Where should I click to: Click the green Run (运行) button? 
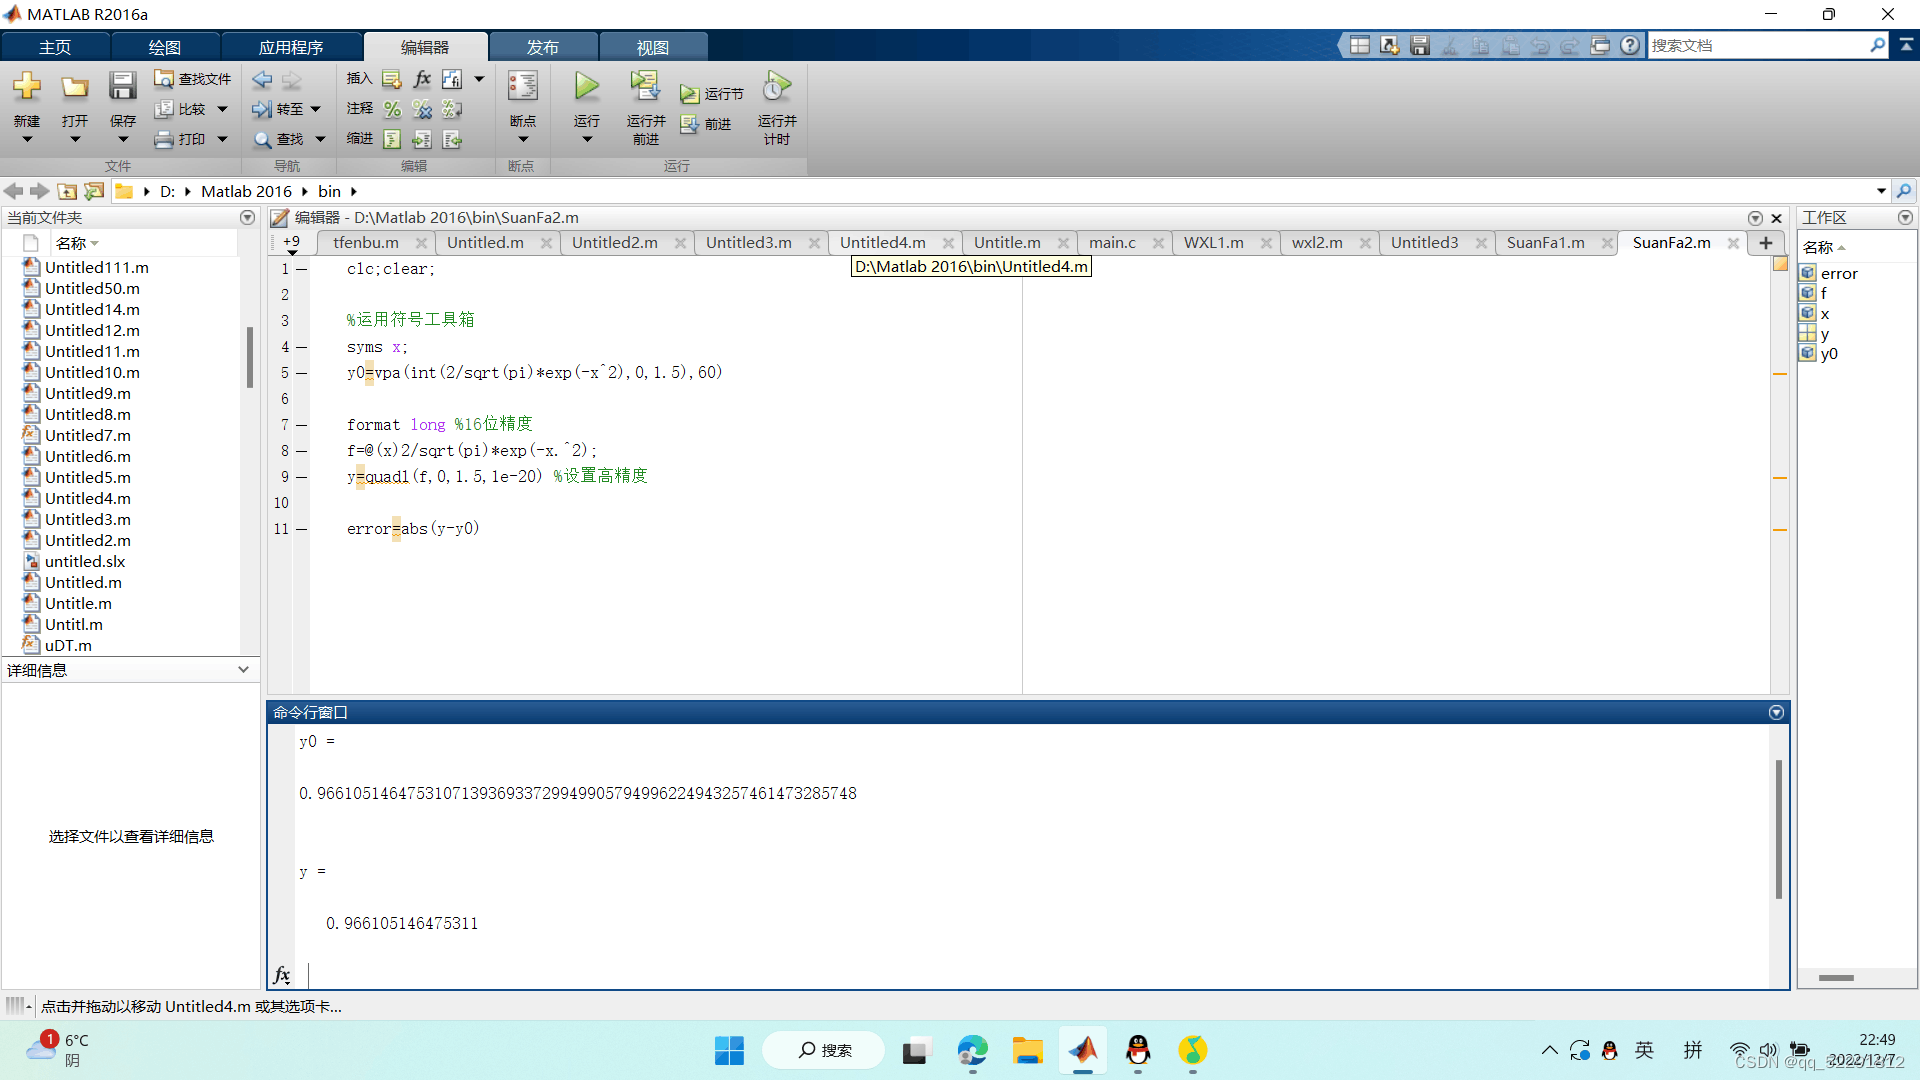[x=587, y=88]
